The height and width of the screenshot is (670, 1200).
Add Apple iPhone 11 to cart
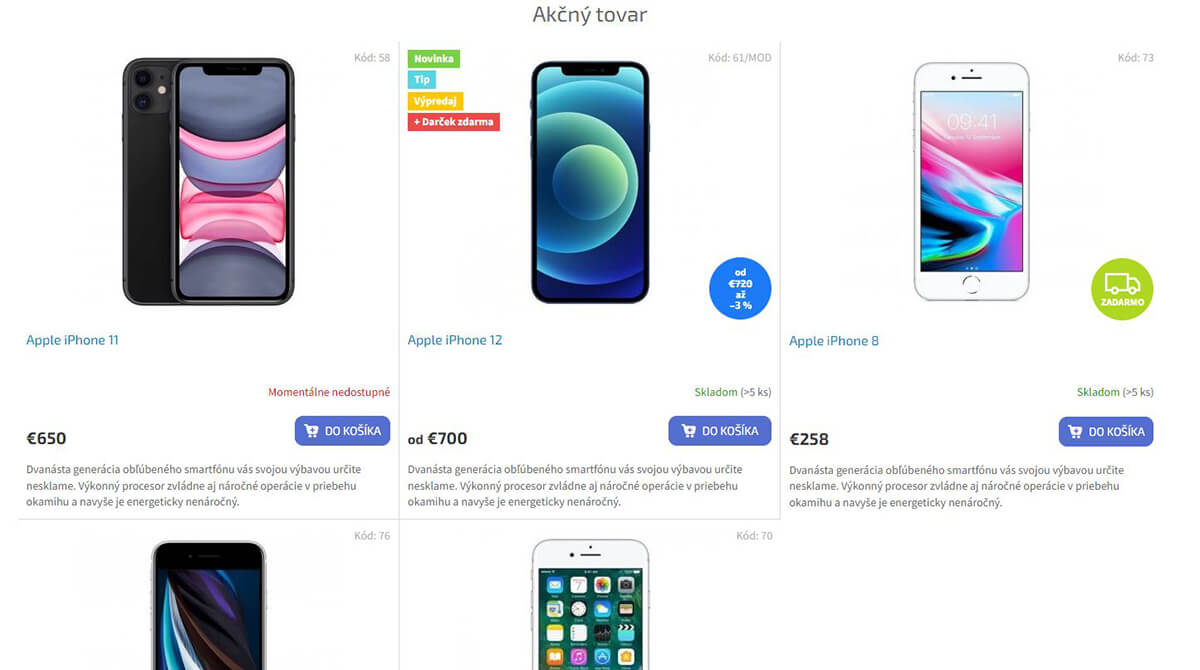(x=342, y=431)
